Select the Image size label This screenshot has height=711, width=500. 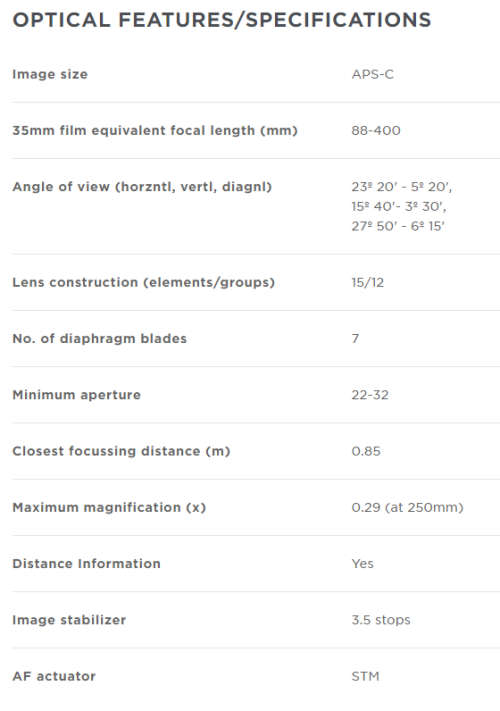(x=50, y=74)
